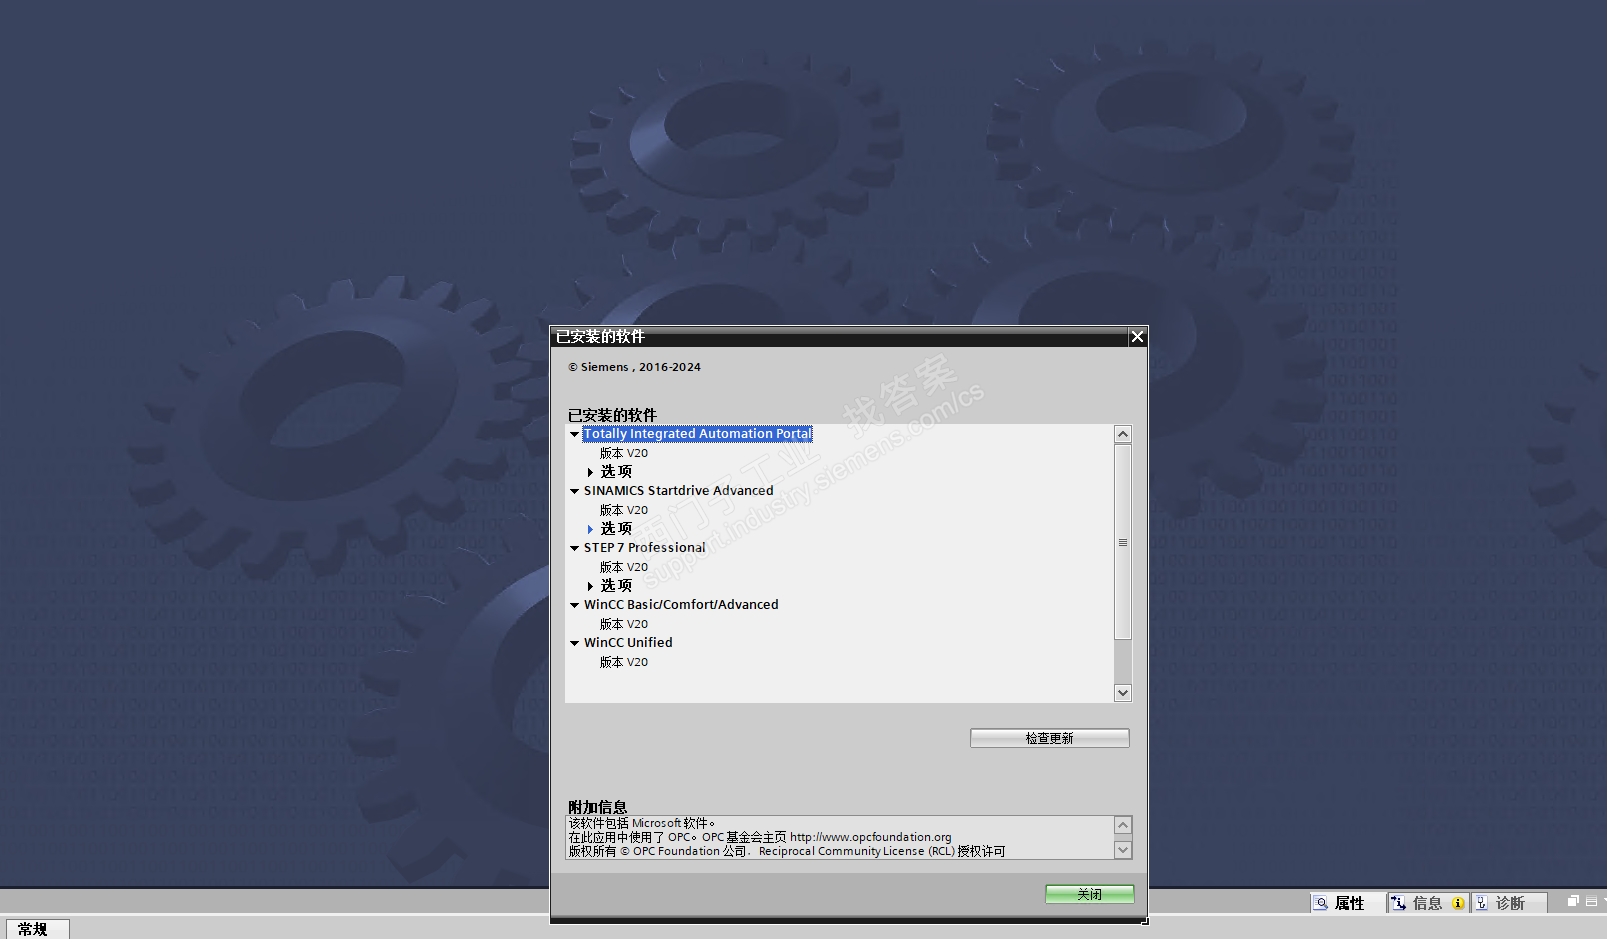
Task: Click the float-window icon in inspector bar
Action: [1573, 901]
